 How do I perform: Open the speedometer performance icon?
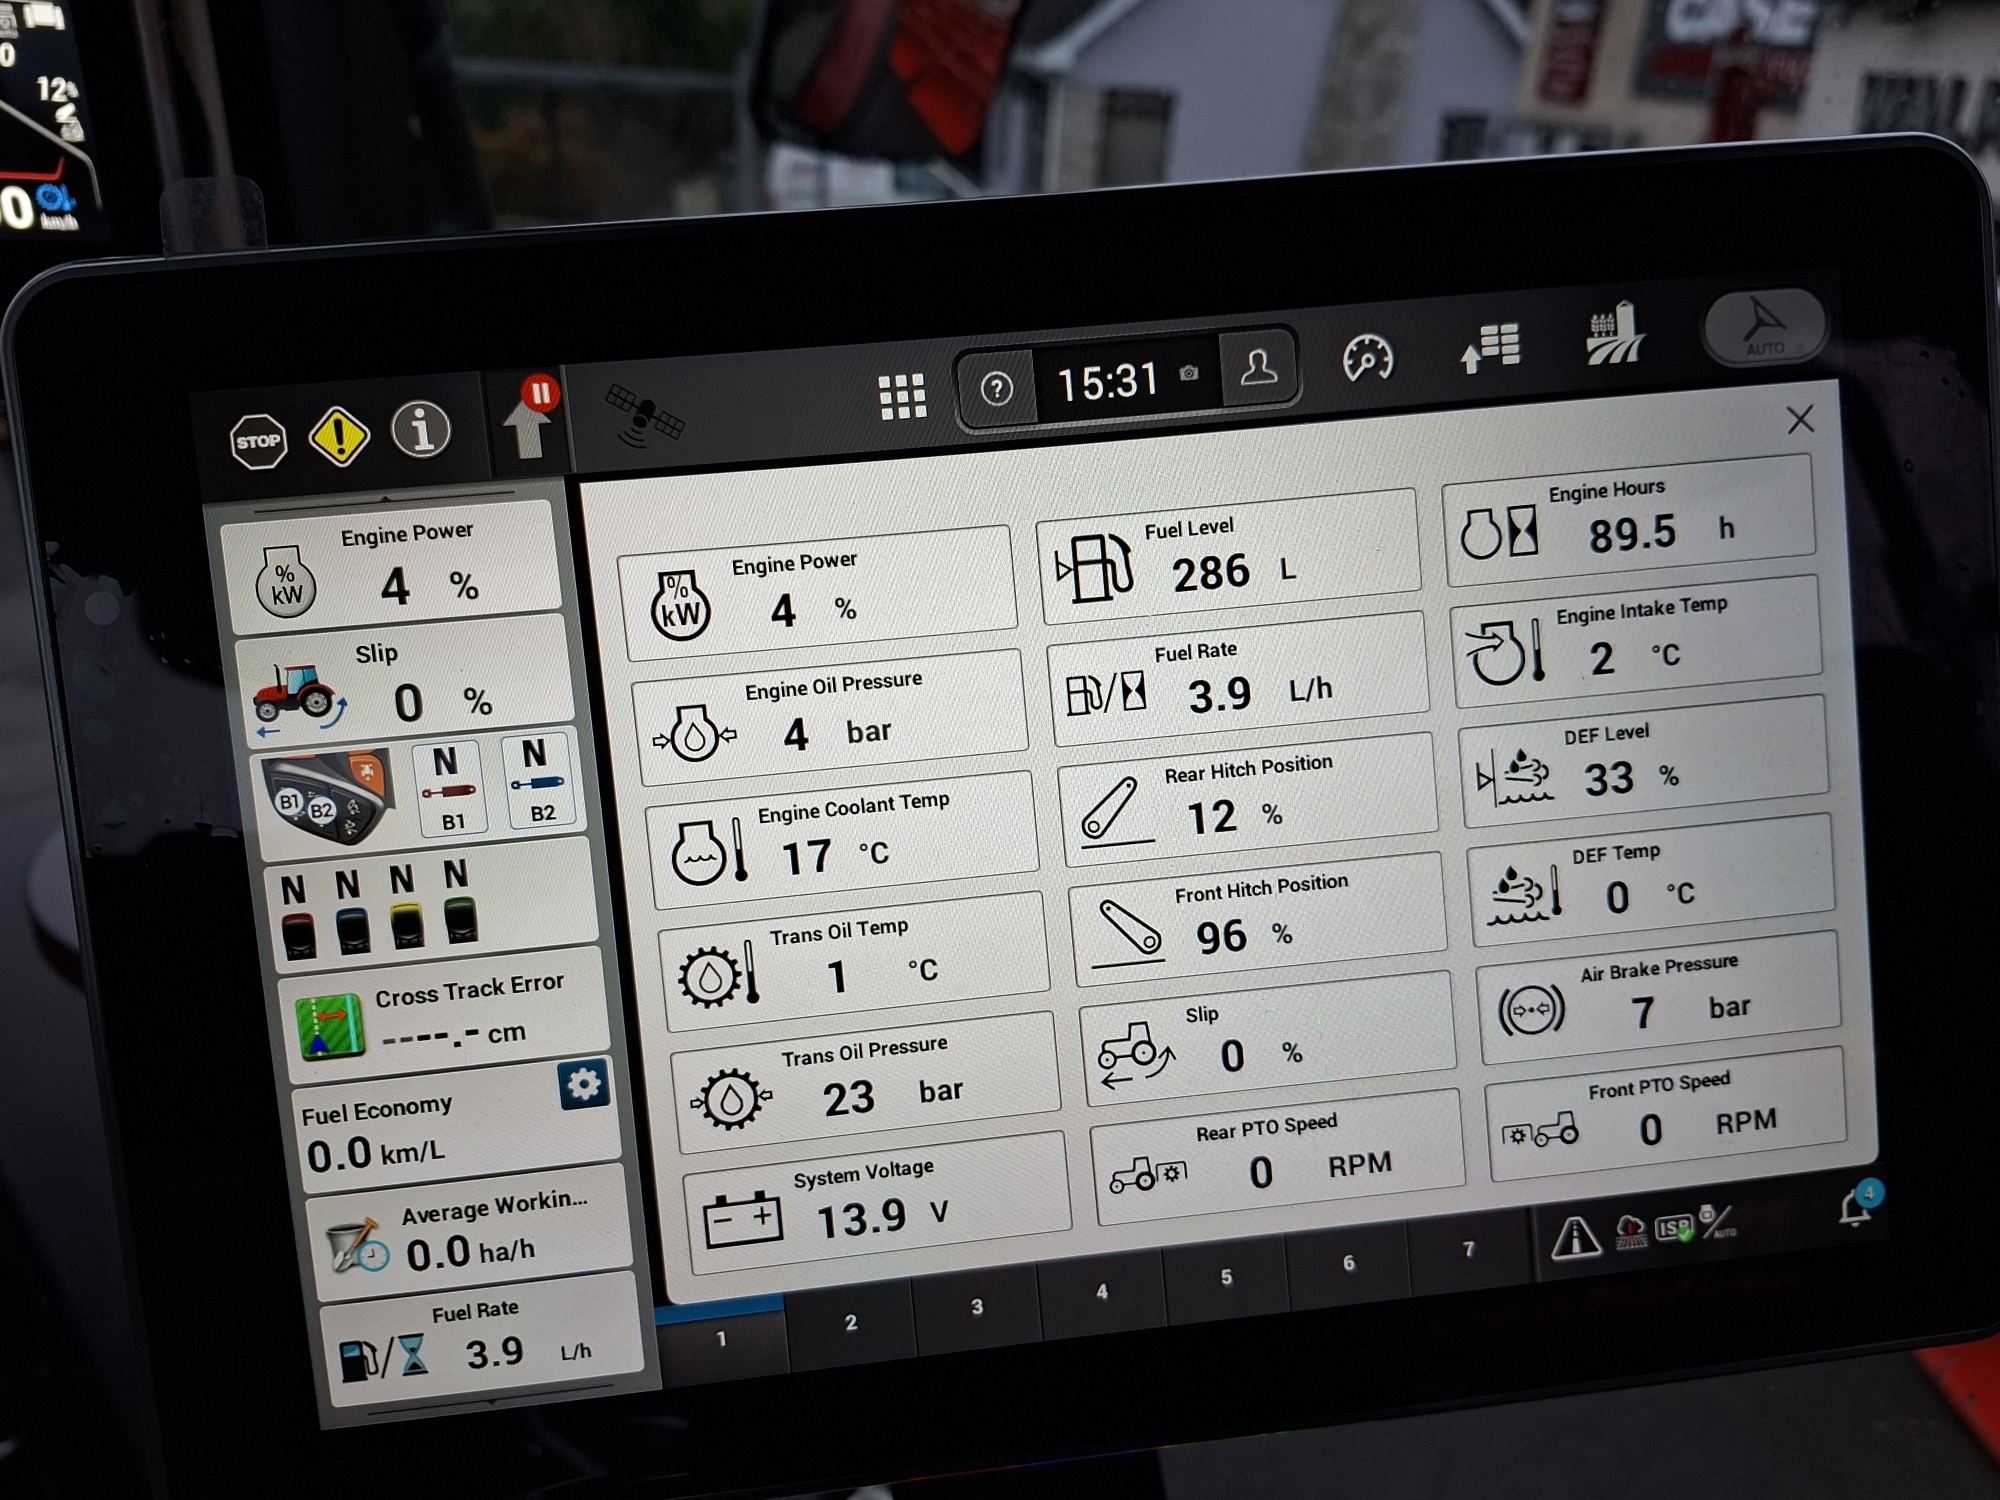pos(1368,357)
